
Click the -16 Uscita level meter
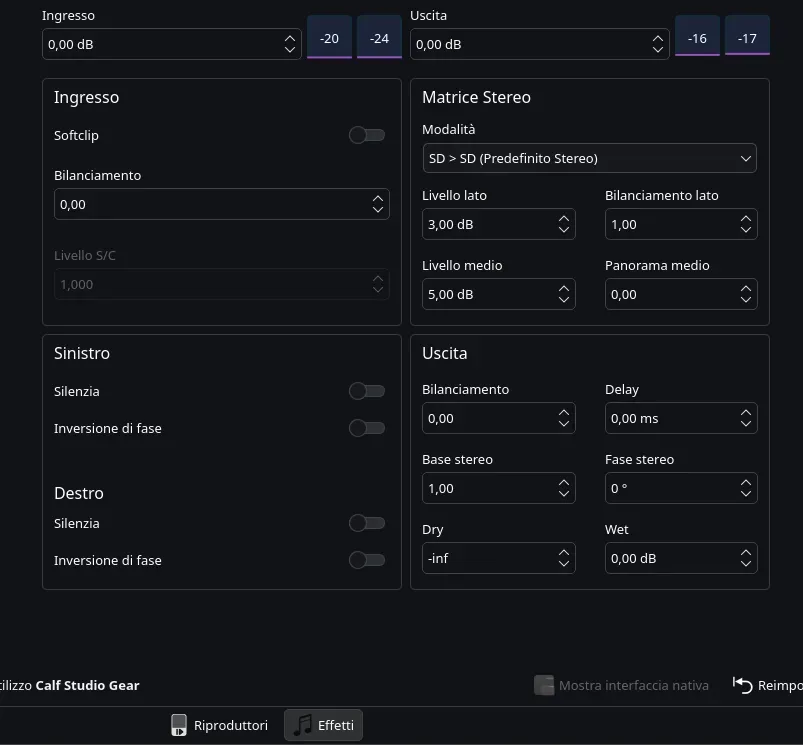697,38
